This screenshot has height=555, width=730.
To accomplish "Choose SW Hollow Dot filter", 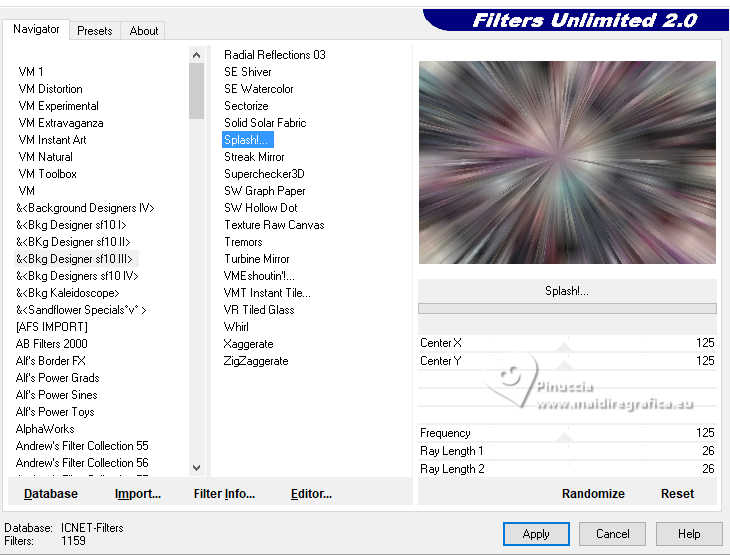I will point(260,208).
